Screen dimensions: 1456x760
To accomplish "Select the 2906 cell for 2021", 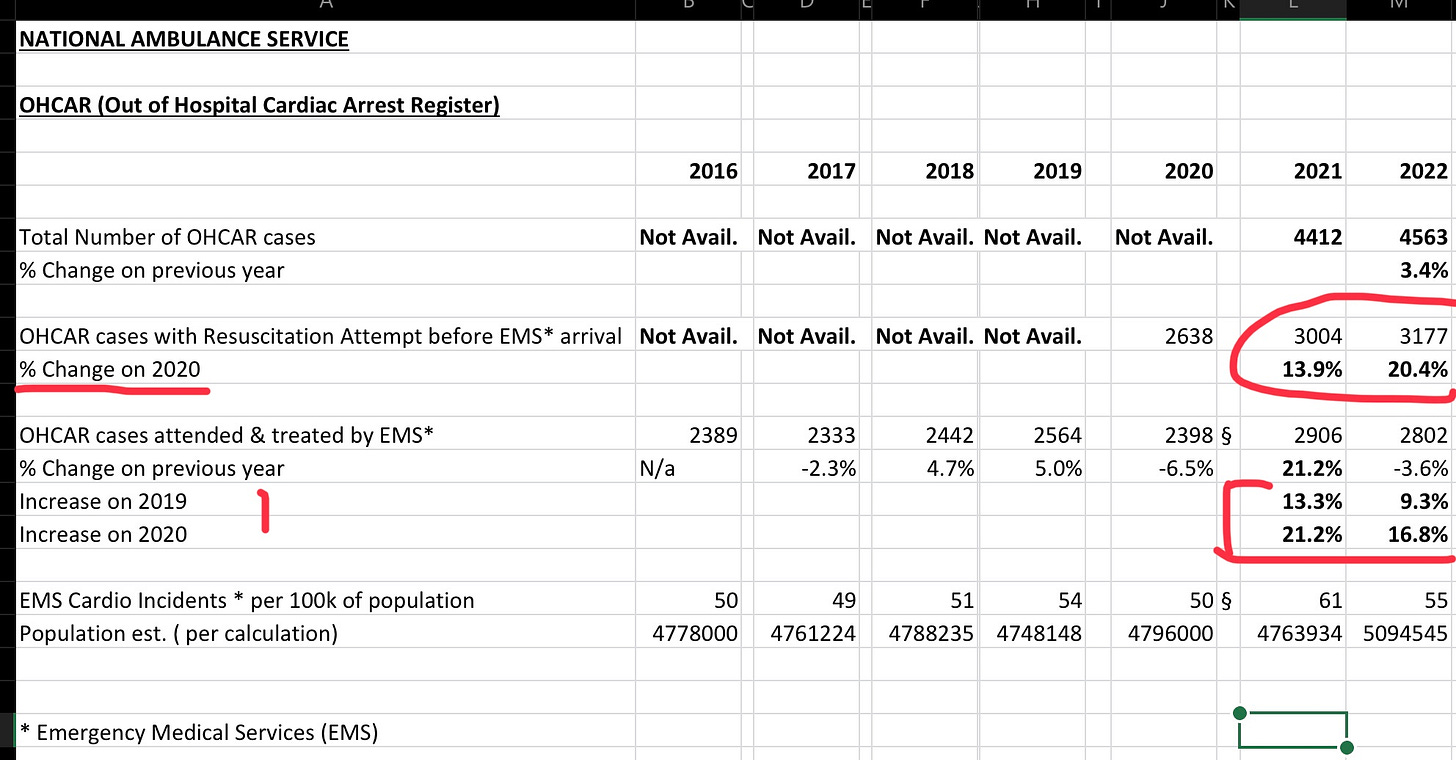I will click(1318, 435).
